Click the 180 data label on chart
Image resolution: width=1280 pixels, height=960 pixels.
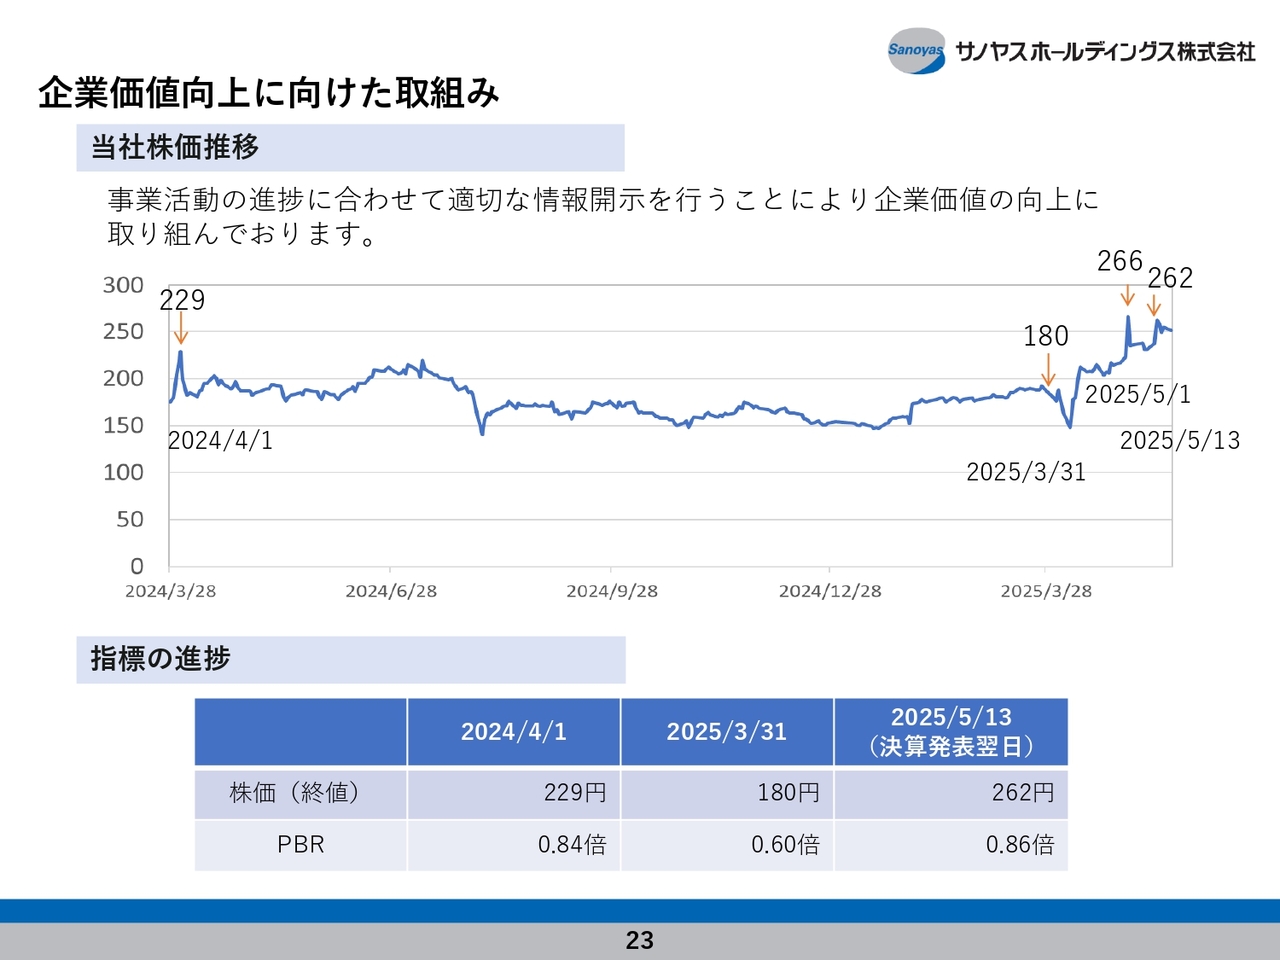(x=1046, y=336)
